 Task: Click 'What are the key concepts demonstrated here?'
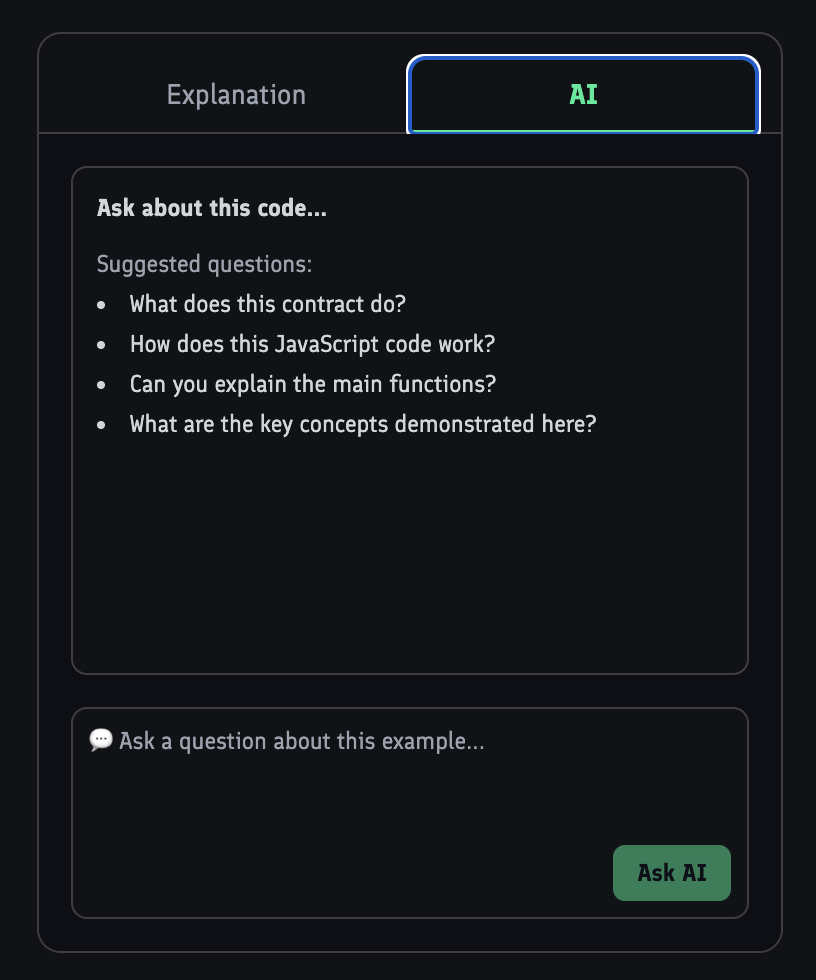(x=362, y=424)
